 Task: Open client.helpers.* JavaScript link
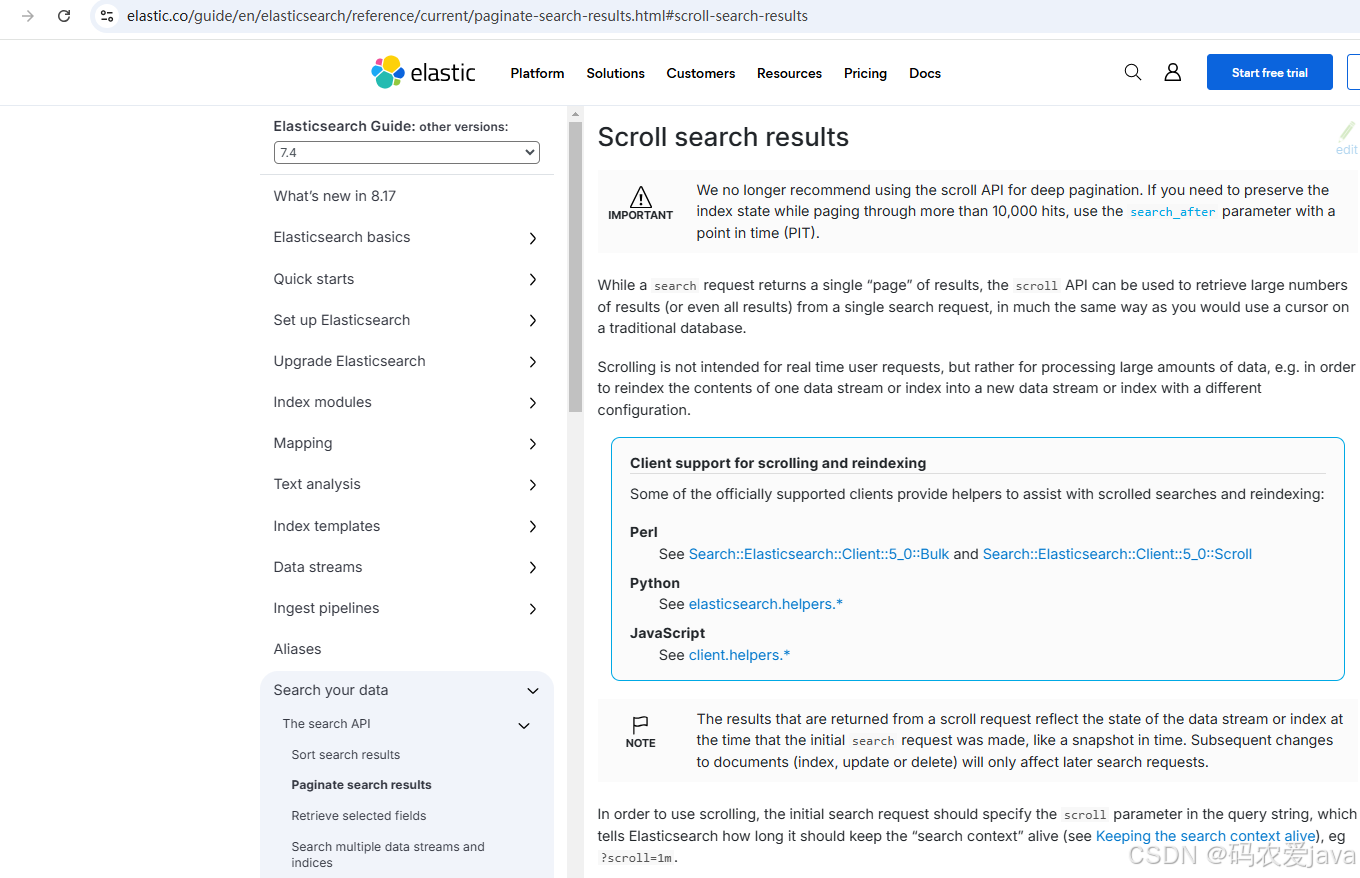click(740, 655)
